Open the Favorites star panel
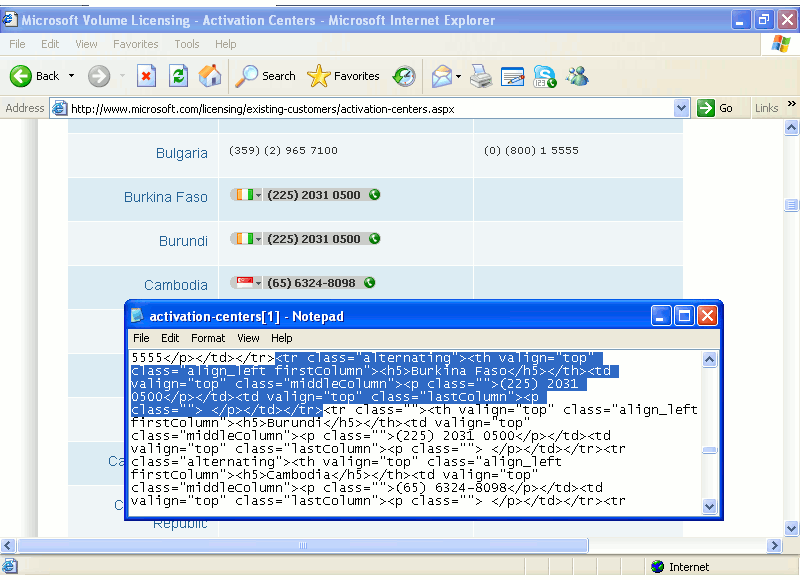The image size is (800, 580). pyautogui.click(x=343, y=77)
